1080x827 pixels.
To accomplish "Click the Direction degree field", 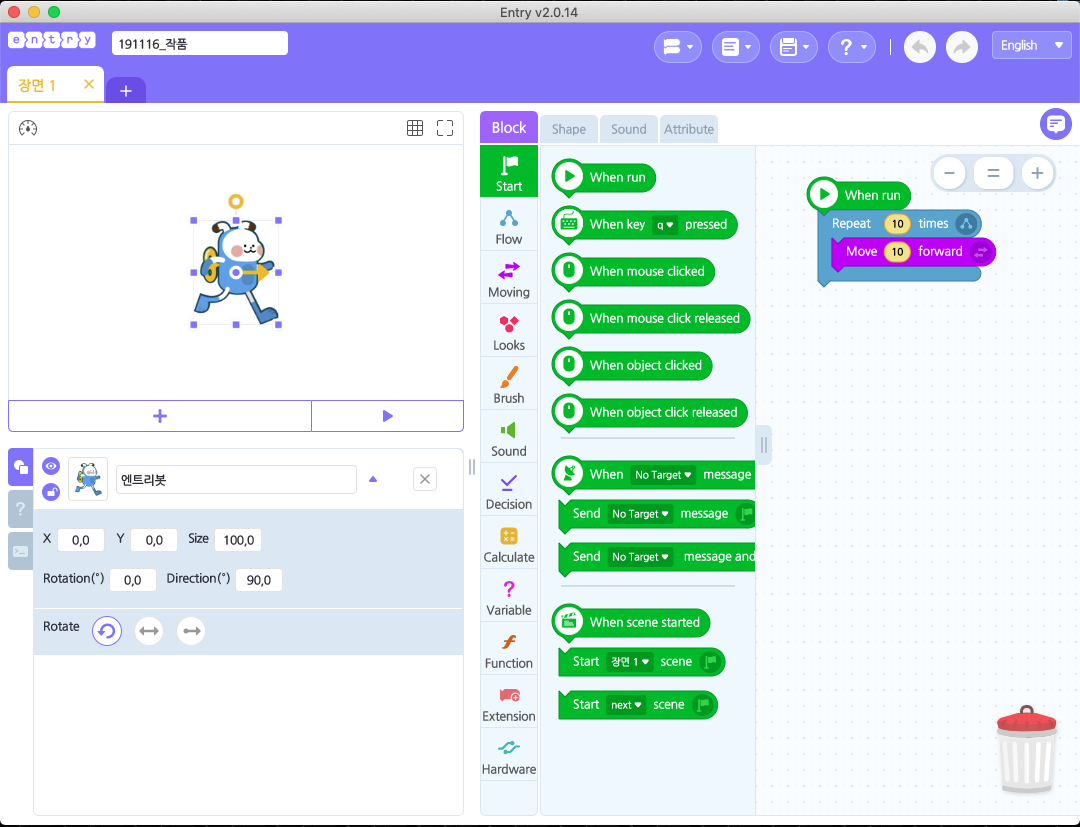I will pyautogui.click(x=258, y=580).
